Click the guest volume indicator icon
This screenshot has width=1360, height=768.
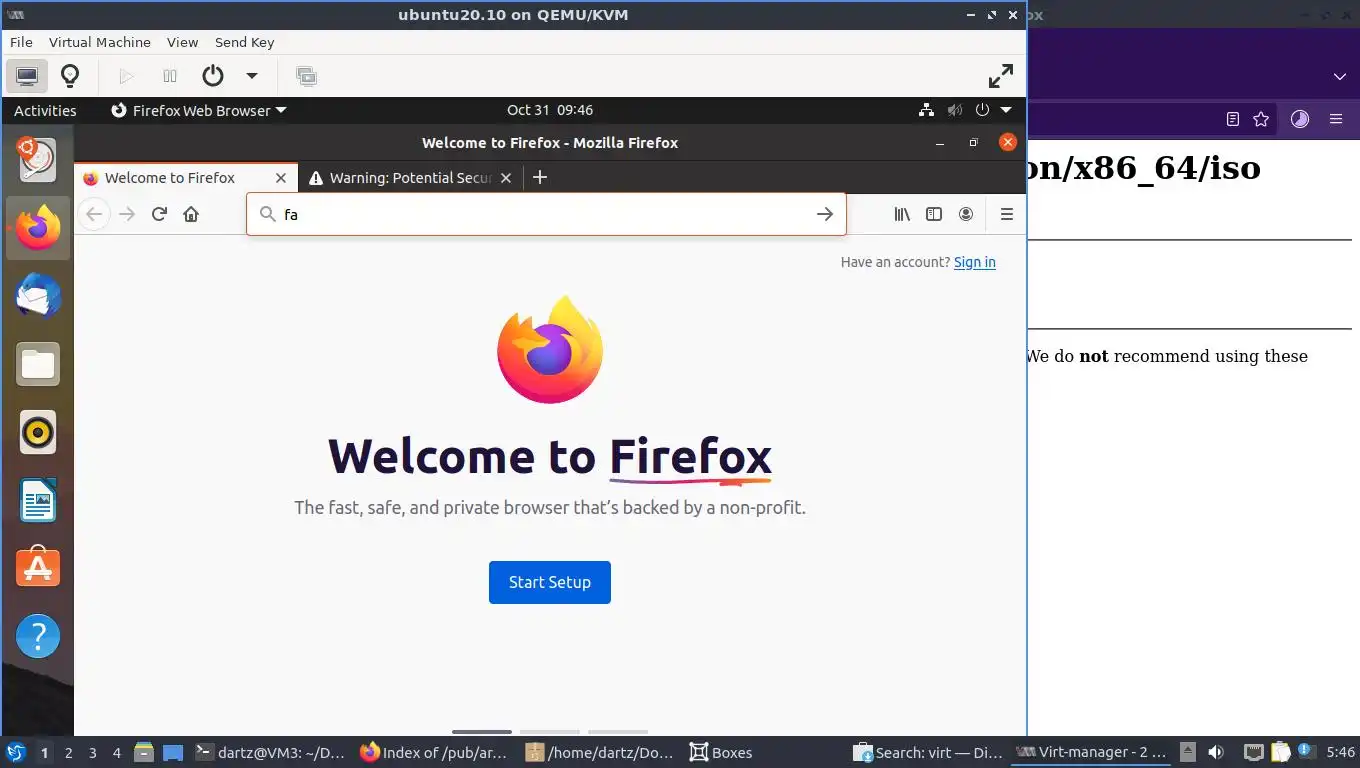click(x=955, y=110)
